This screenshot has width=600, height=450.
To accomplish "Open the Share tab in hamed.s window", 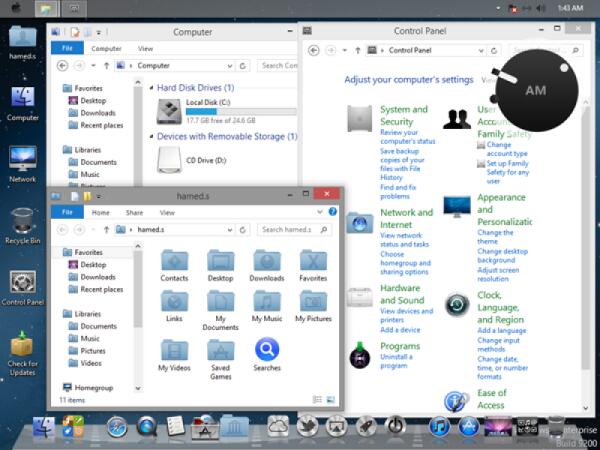I will (134, 212).
